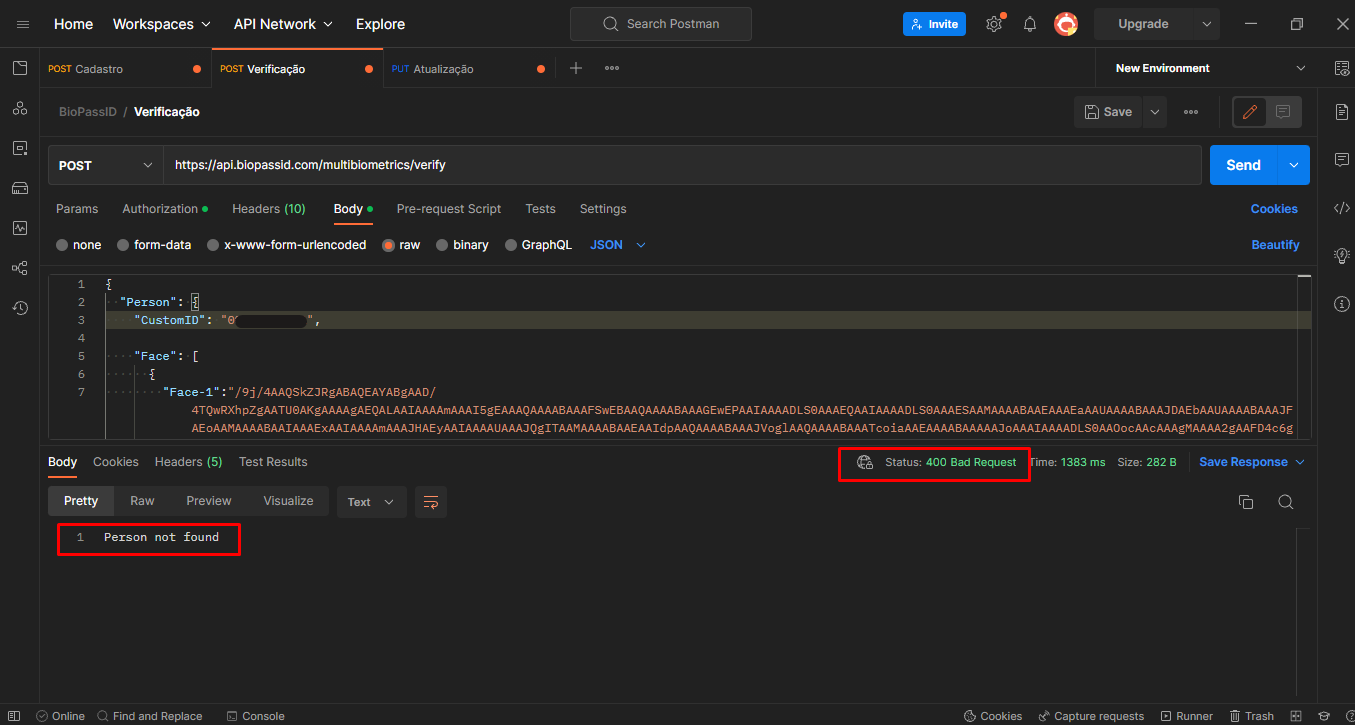Open the Send dropdown arrow

point(1295,165)
